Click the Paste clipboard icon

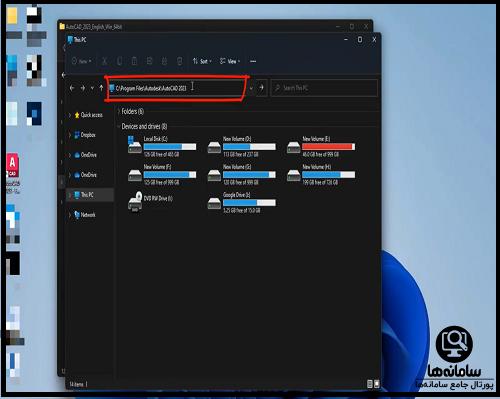(x=134, y=61)
